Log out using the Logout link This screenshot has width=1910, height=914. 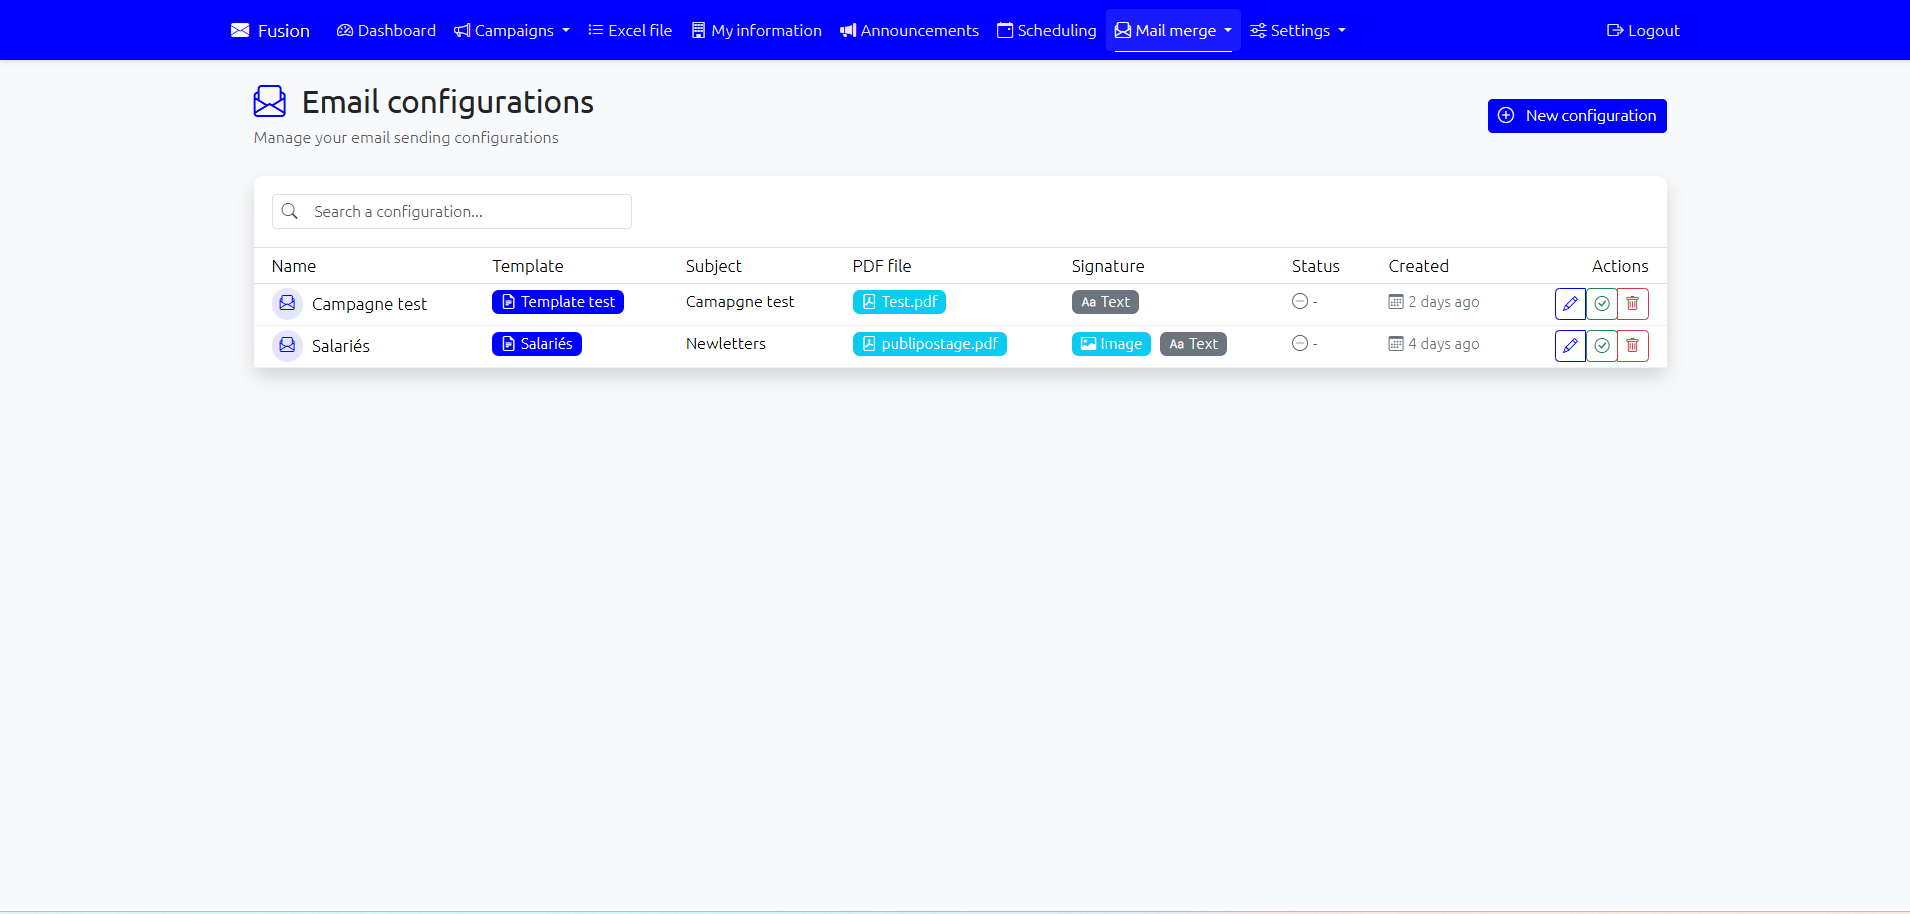[1643, 30]
